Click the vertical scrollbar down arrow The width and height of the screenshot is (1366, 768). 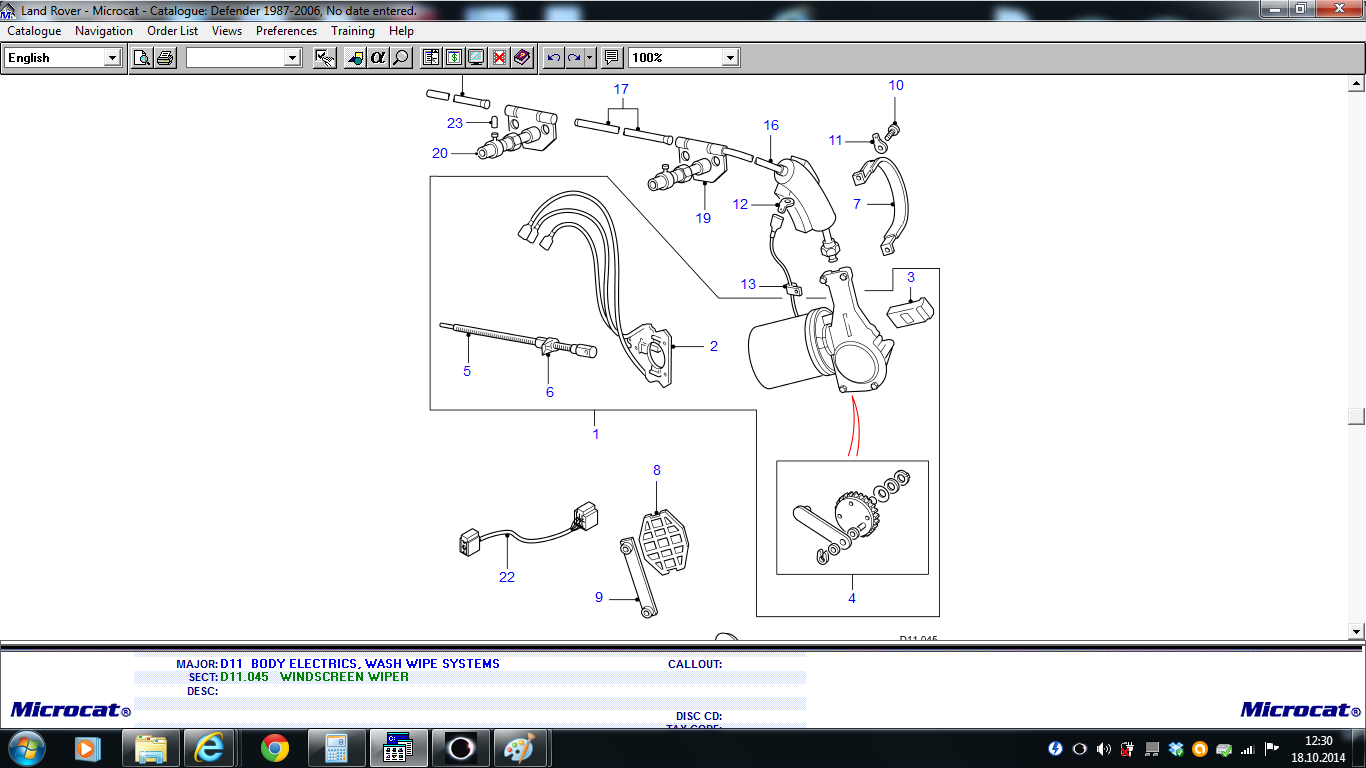[x=1356, y=631]
